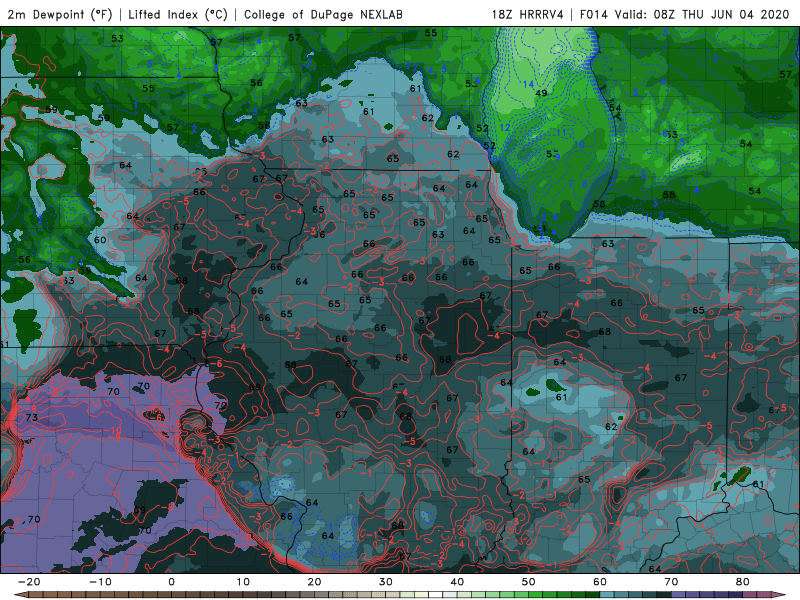
Task: Click the '30' label on the color bar
Action: coord(386,582)
